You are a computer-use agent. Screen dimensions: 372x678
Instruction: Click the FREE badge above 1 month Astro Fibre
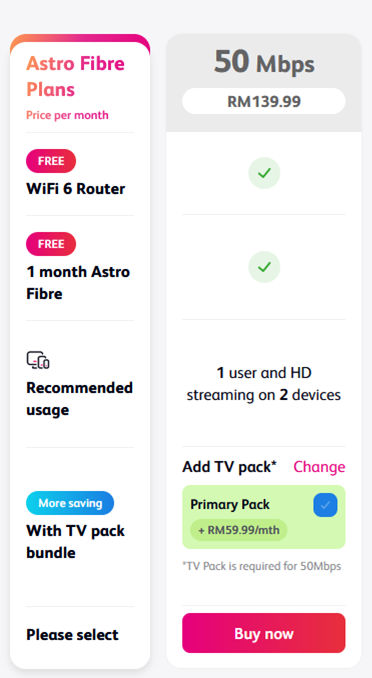(x=51, y=244)
